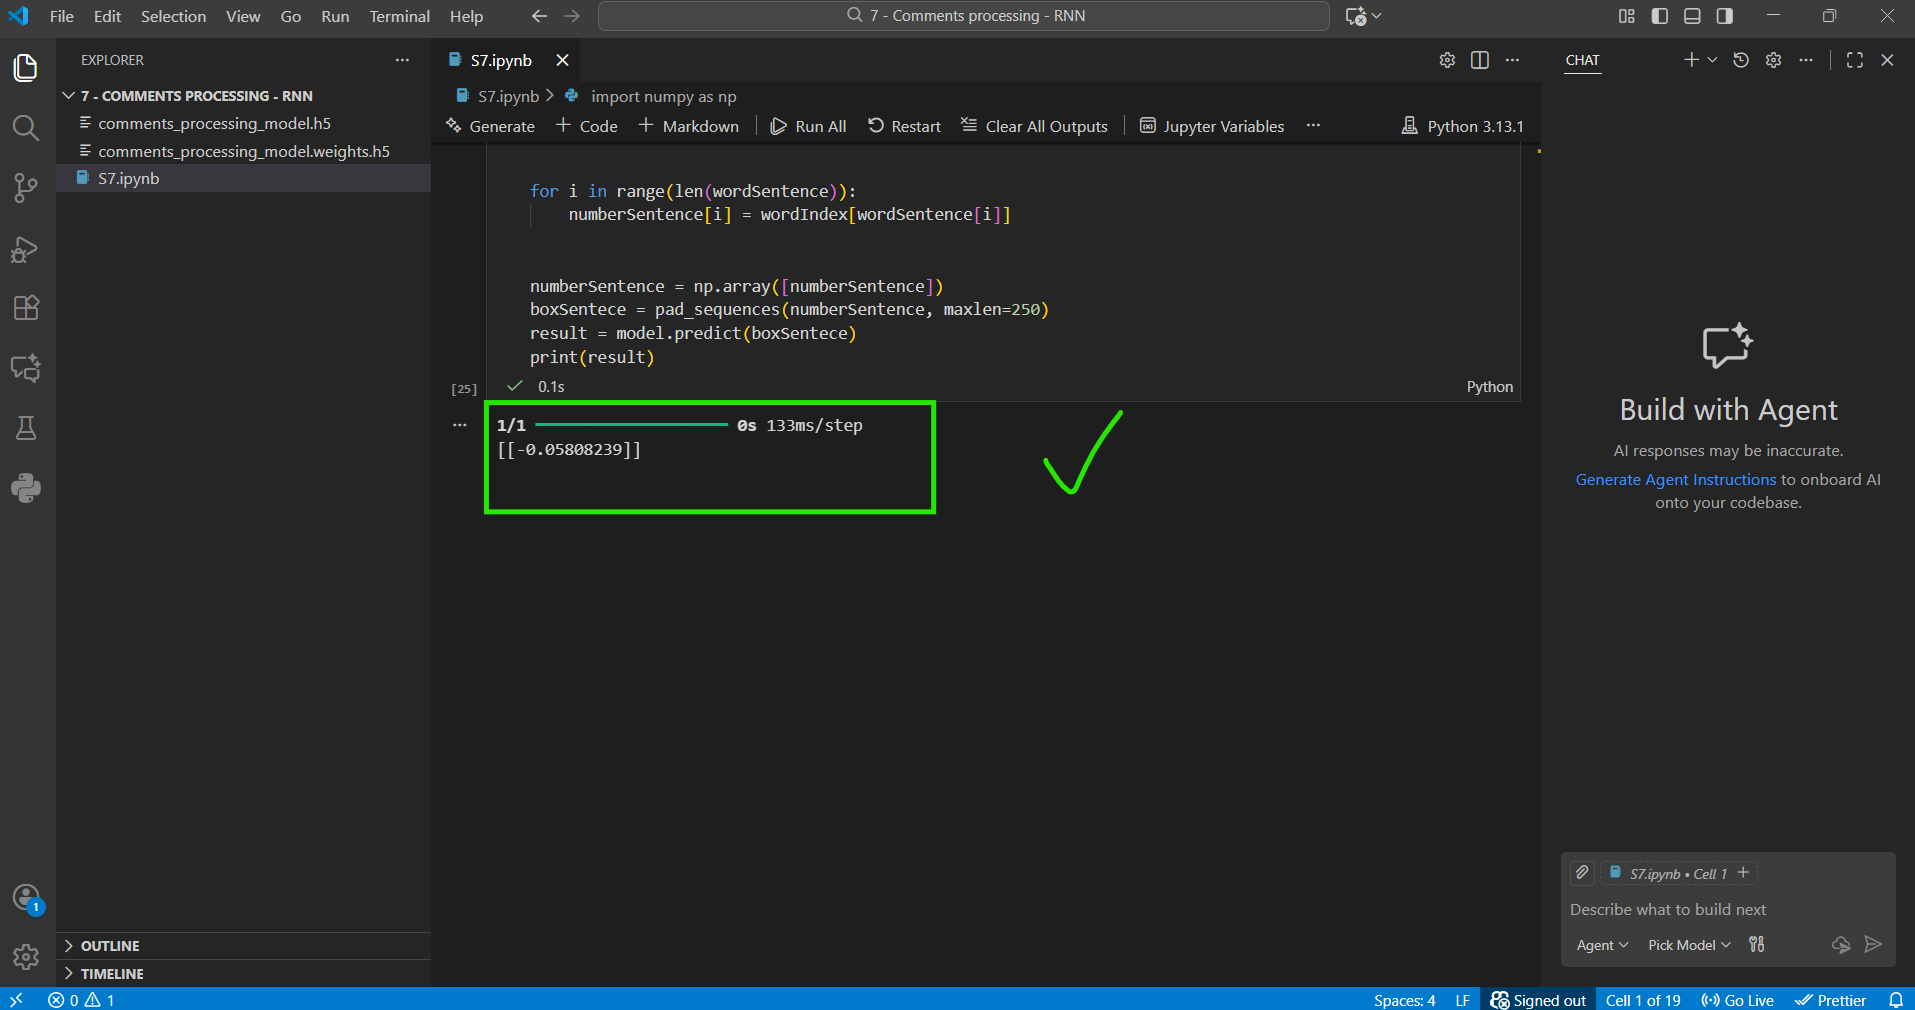1915x1010 pixels.
Task: Open the Terminal menu
Action: (x=399, y=16)
